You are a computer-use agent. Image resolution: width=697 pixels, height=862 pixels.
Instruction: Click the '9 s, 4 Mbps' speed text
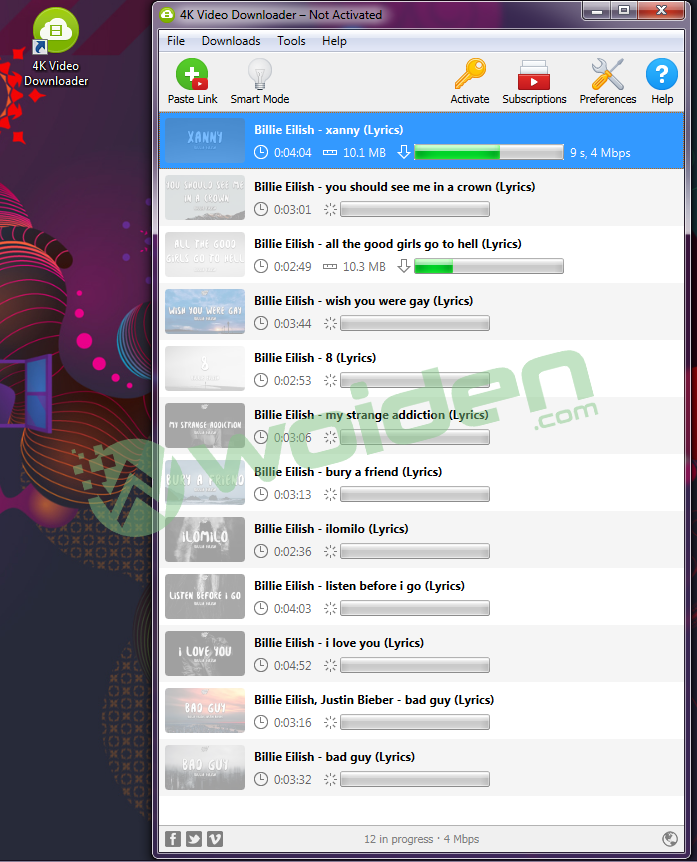coord(600,153)
